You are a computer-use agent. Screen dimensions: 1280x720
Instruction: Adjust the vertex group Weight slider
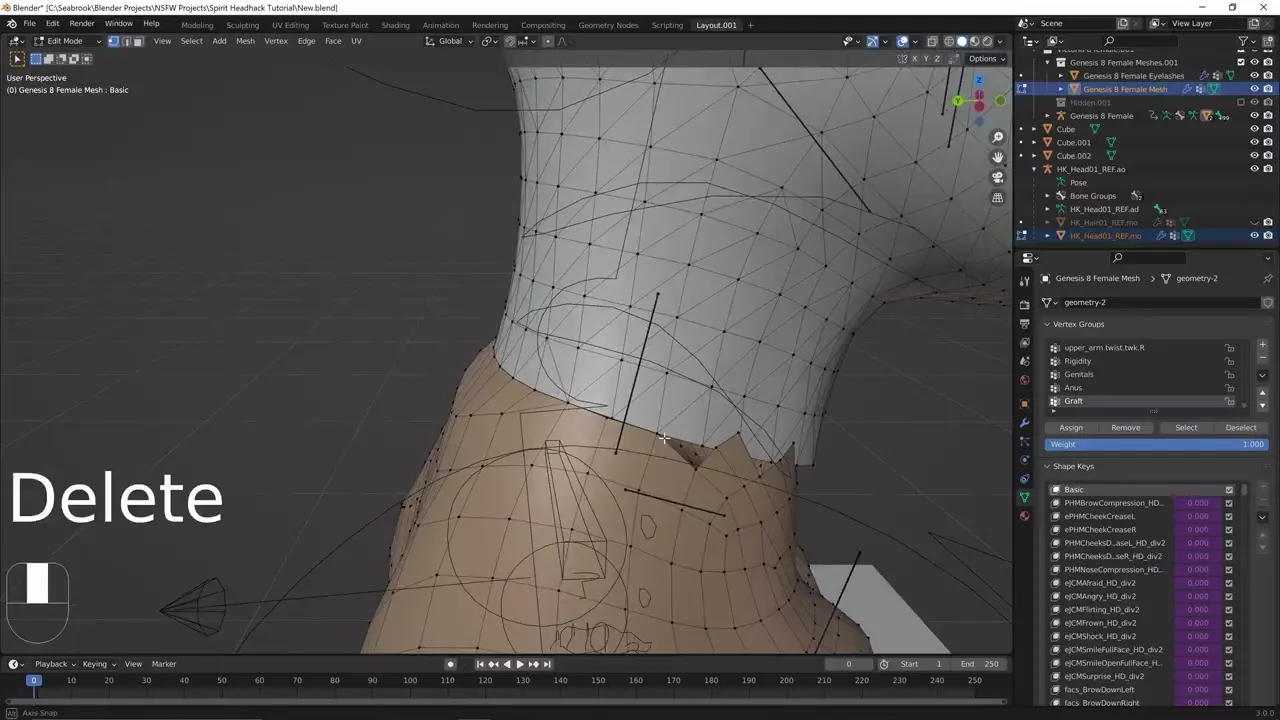coord(1156,444)
